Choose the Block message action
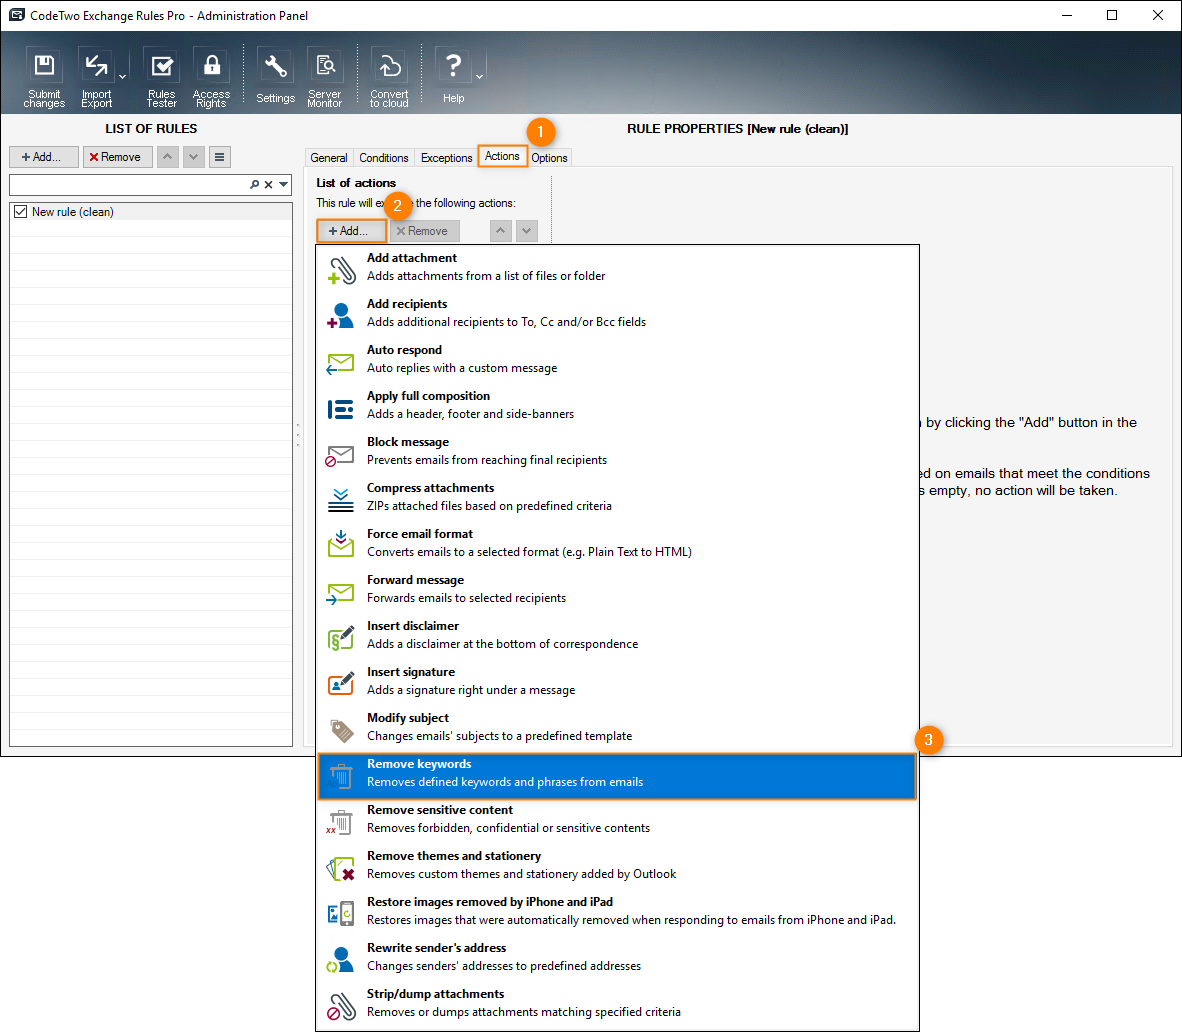 pyautogui.click(x=617, y=452)
